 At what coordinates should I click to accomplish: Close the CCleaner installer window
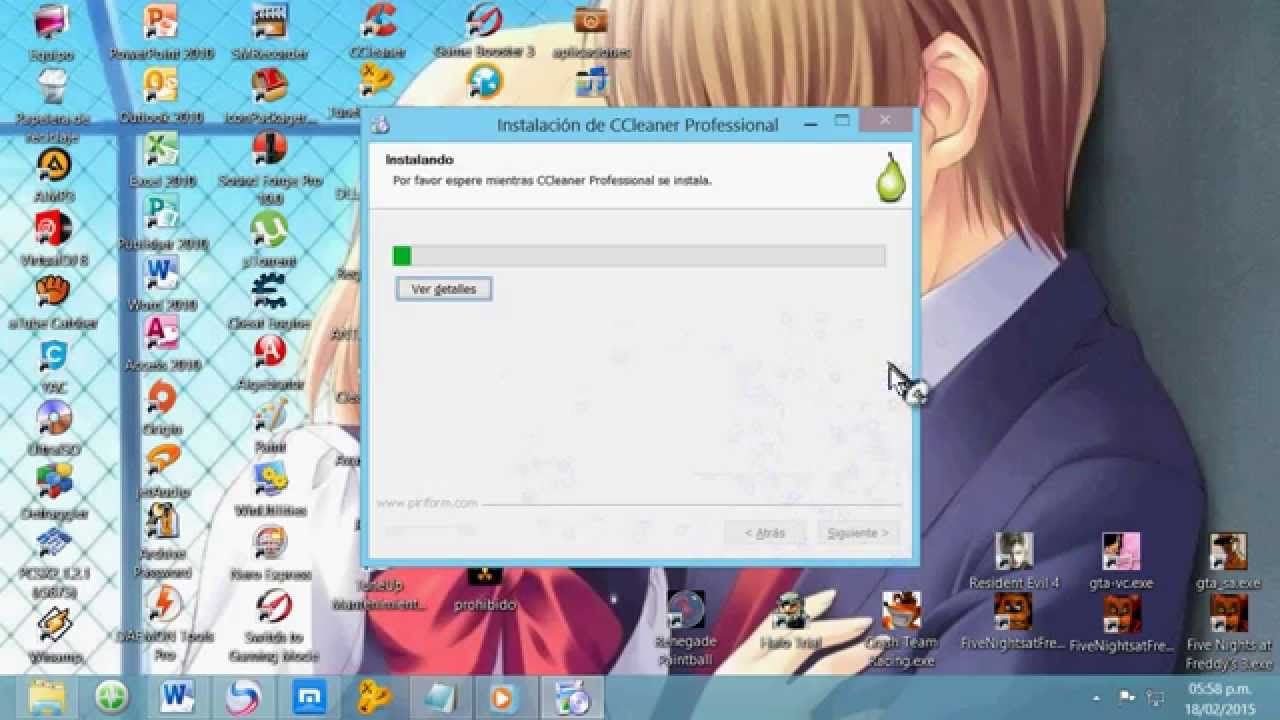click(x=885, y=121)
